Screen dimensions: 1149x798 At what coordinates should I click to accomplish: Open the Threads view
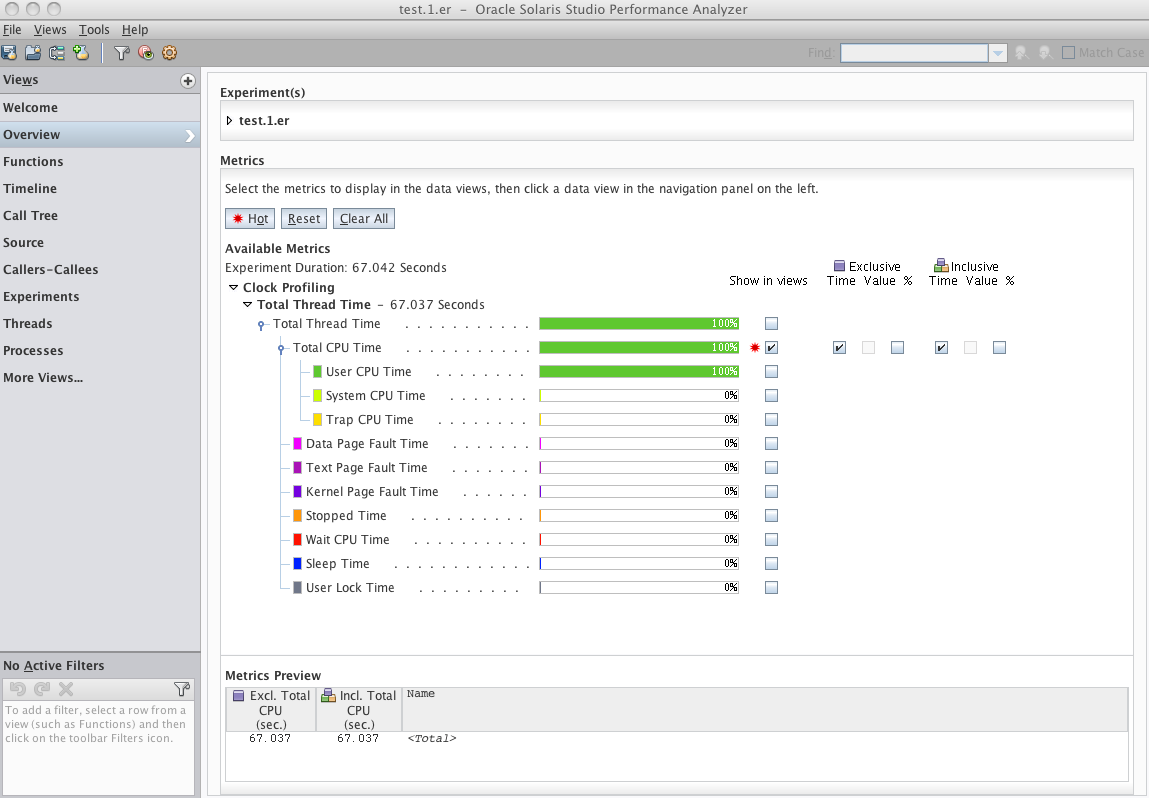pyautogui.click(x=100, y=323)
